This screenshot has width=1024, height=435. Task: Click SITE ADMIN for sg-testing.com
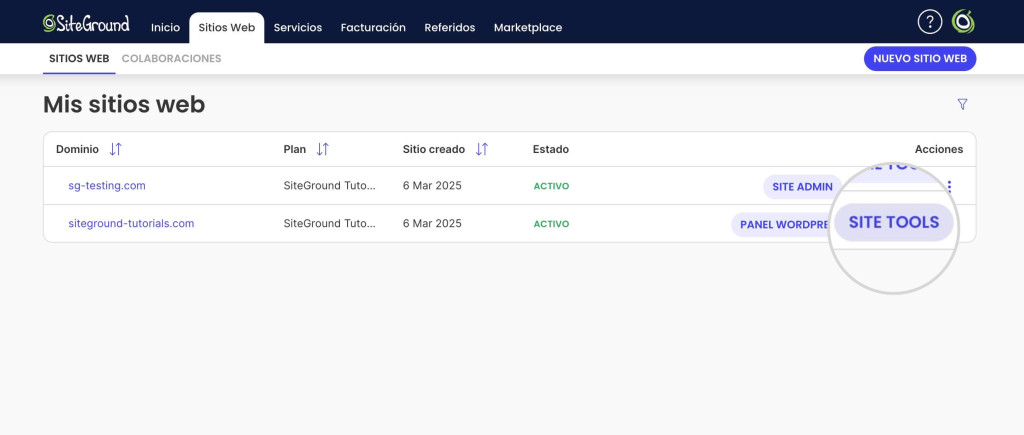pyautogui.click(x=802, y=187)
